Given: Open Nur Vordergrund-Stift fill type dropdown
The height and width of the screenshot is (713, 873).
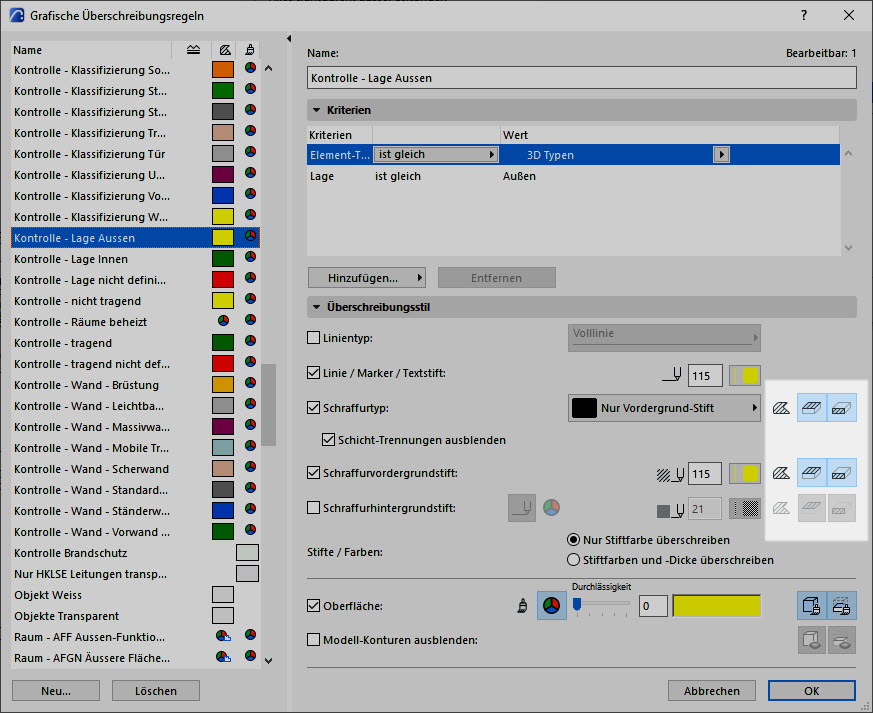Looking at the screenshot, I should tap(662, 408).
